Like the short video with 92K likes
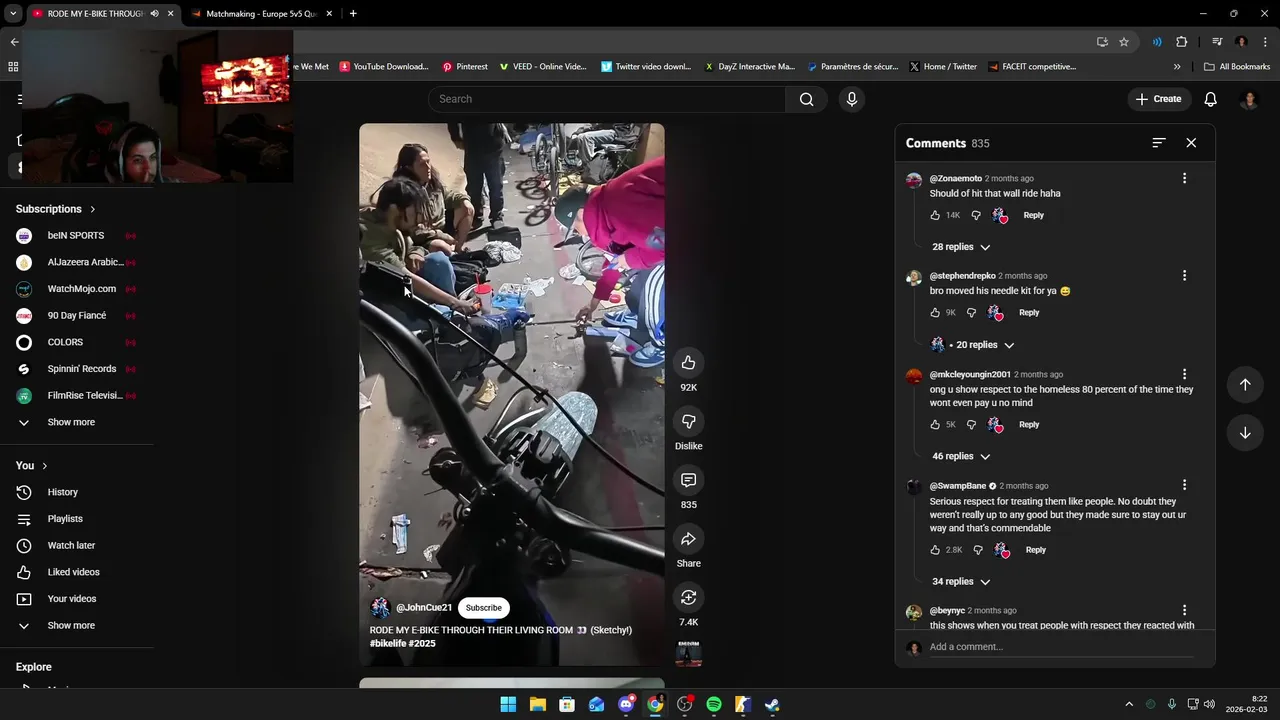The image size is (1280, 720). (x=688, y=362)
